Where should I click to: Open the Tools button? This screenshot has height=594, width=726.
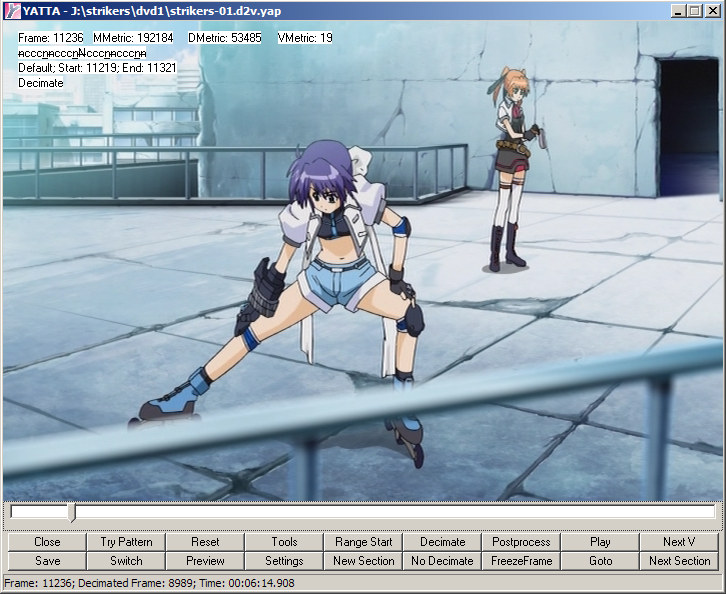coord(284,542)
